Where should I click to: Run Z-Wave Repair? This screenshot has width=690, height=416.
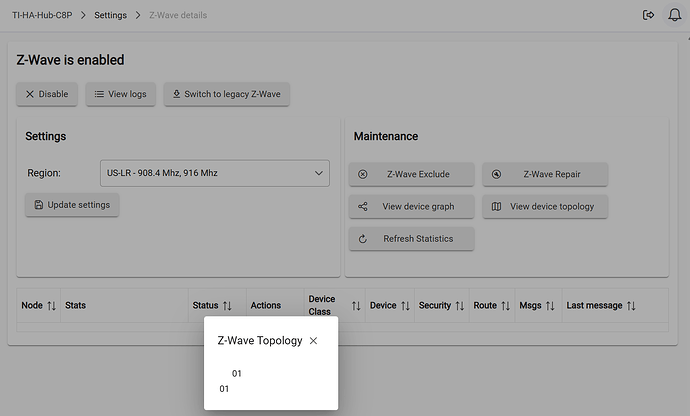[545, 174]
